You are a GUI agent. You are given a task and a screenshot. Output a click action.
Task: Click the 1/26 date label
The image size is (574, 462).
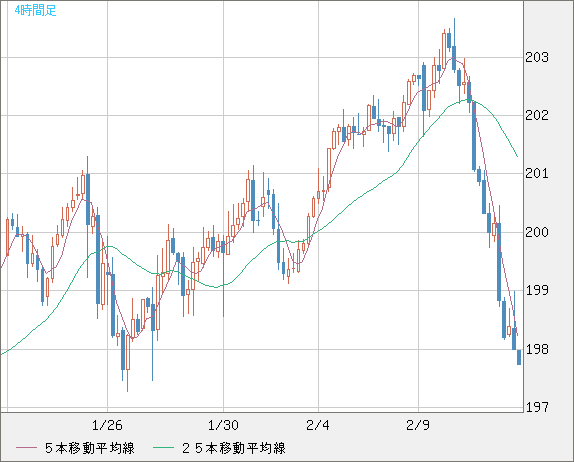[x=107, y=425]
